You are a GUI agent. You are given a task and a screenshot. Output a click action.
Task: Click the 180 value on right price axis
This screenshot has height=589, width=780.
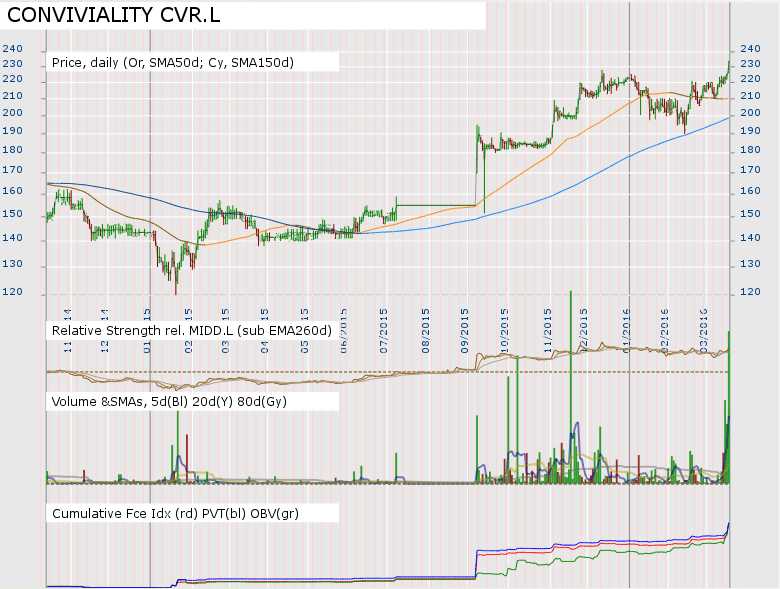point(750,150)
